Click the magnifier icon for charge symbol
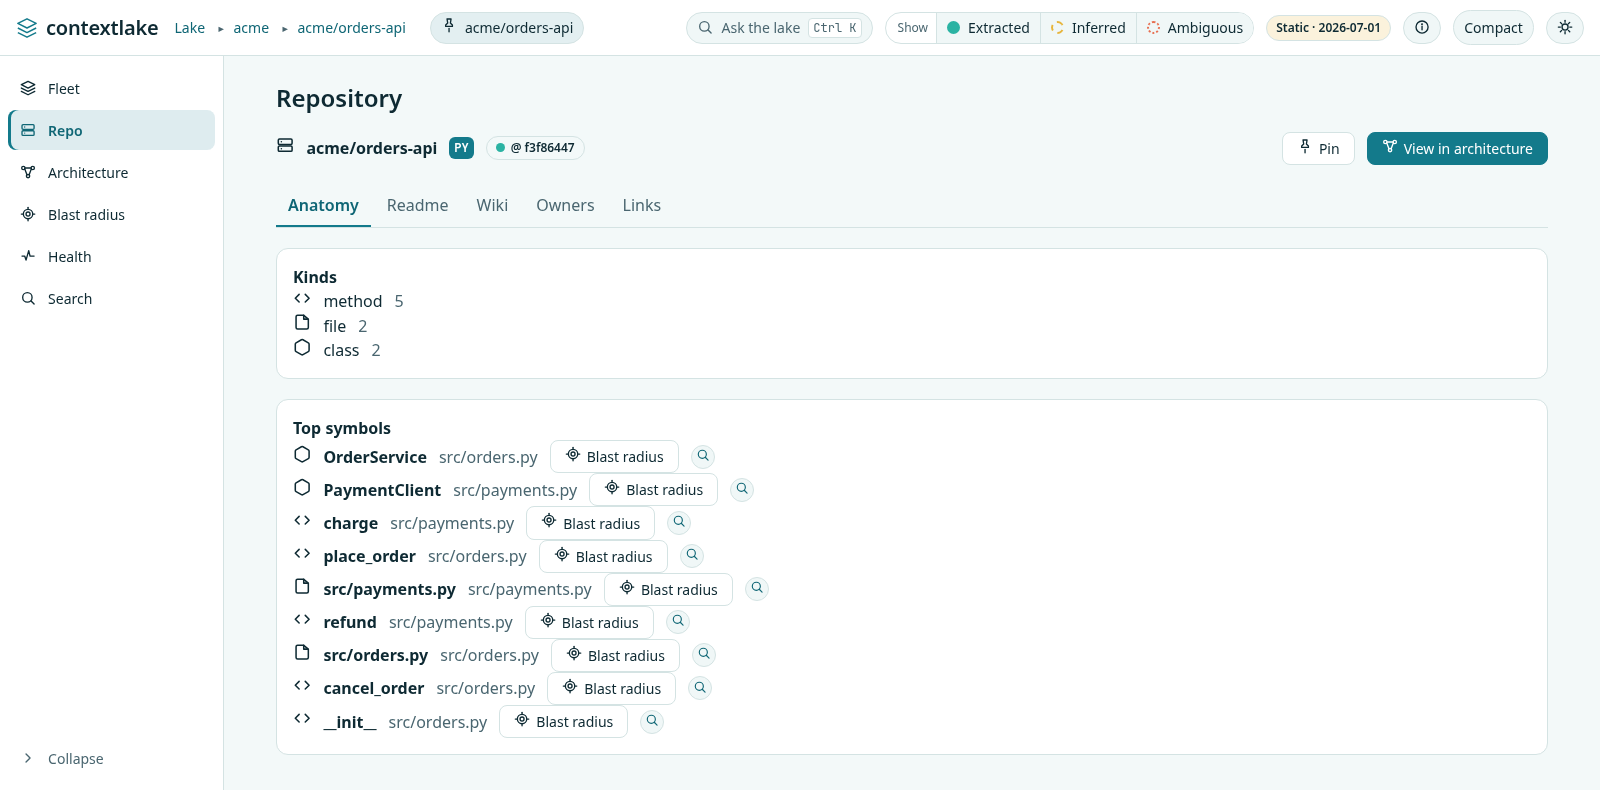This screenshot has width=1600, height=790. coord(679,522)
